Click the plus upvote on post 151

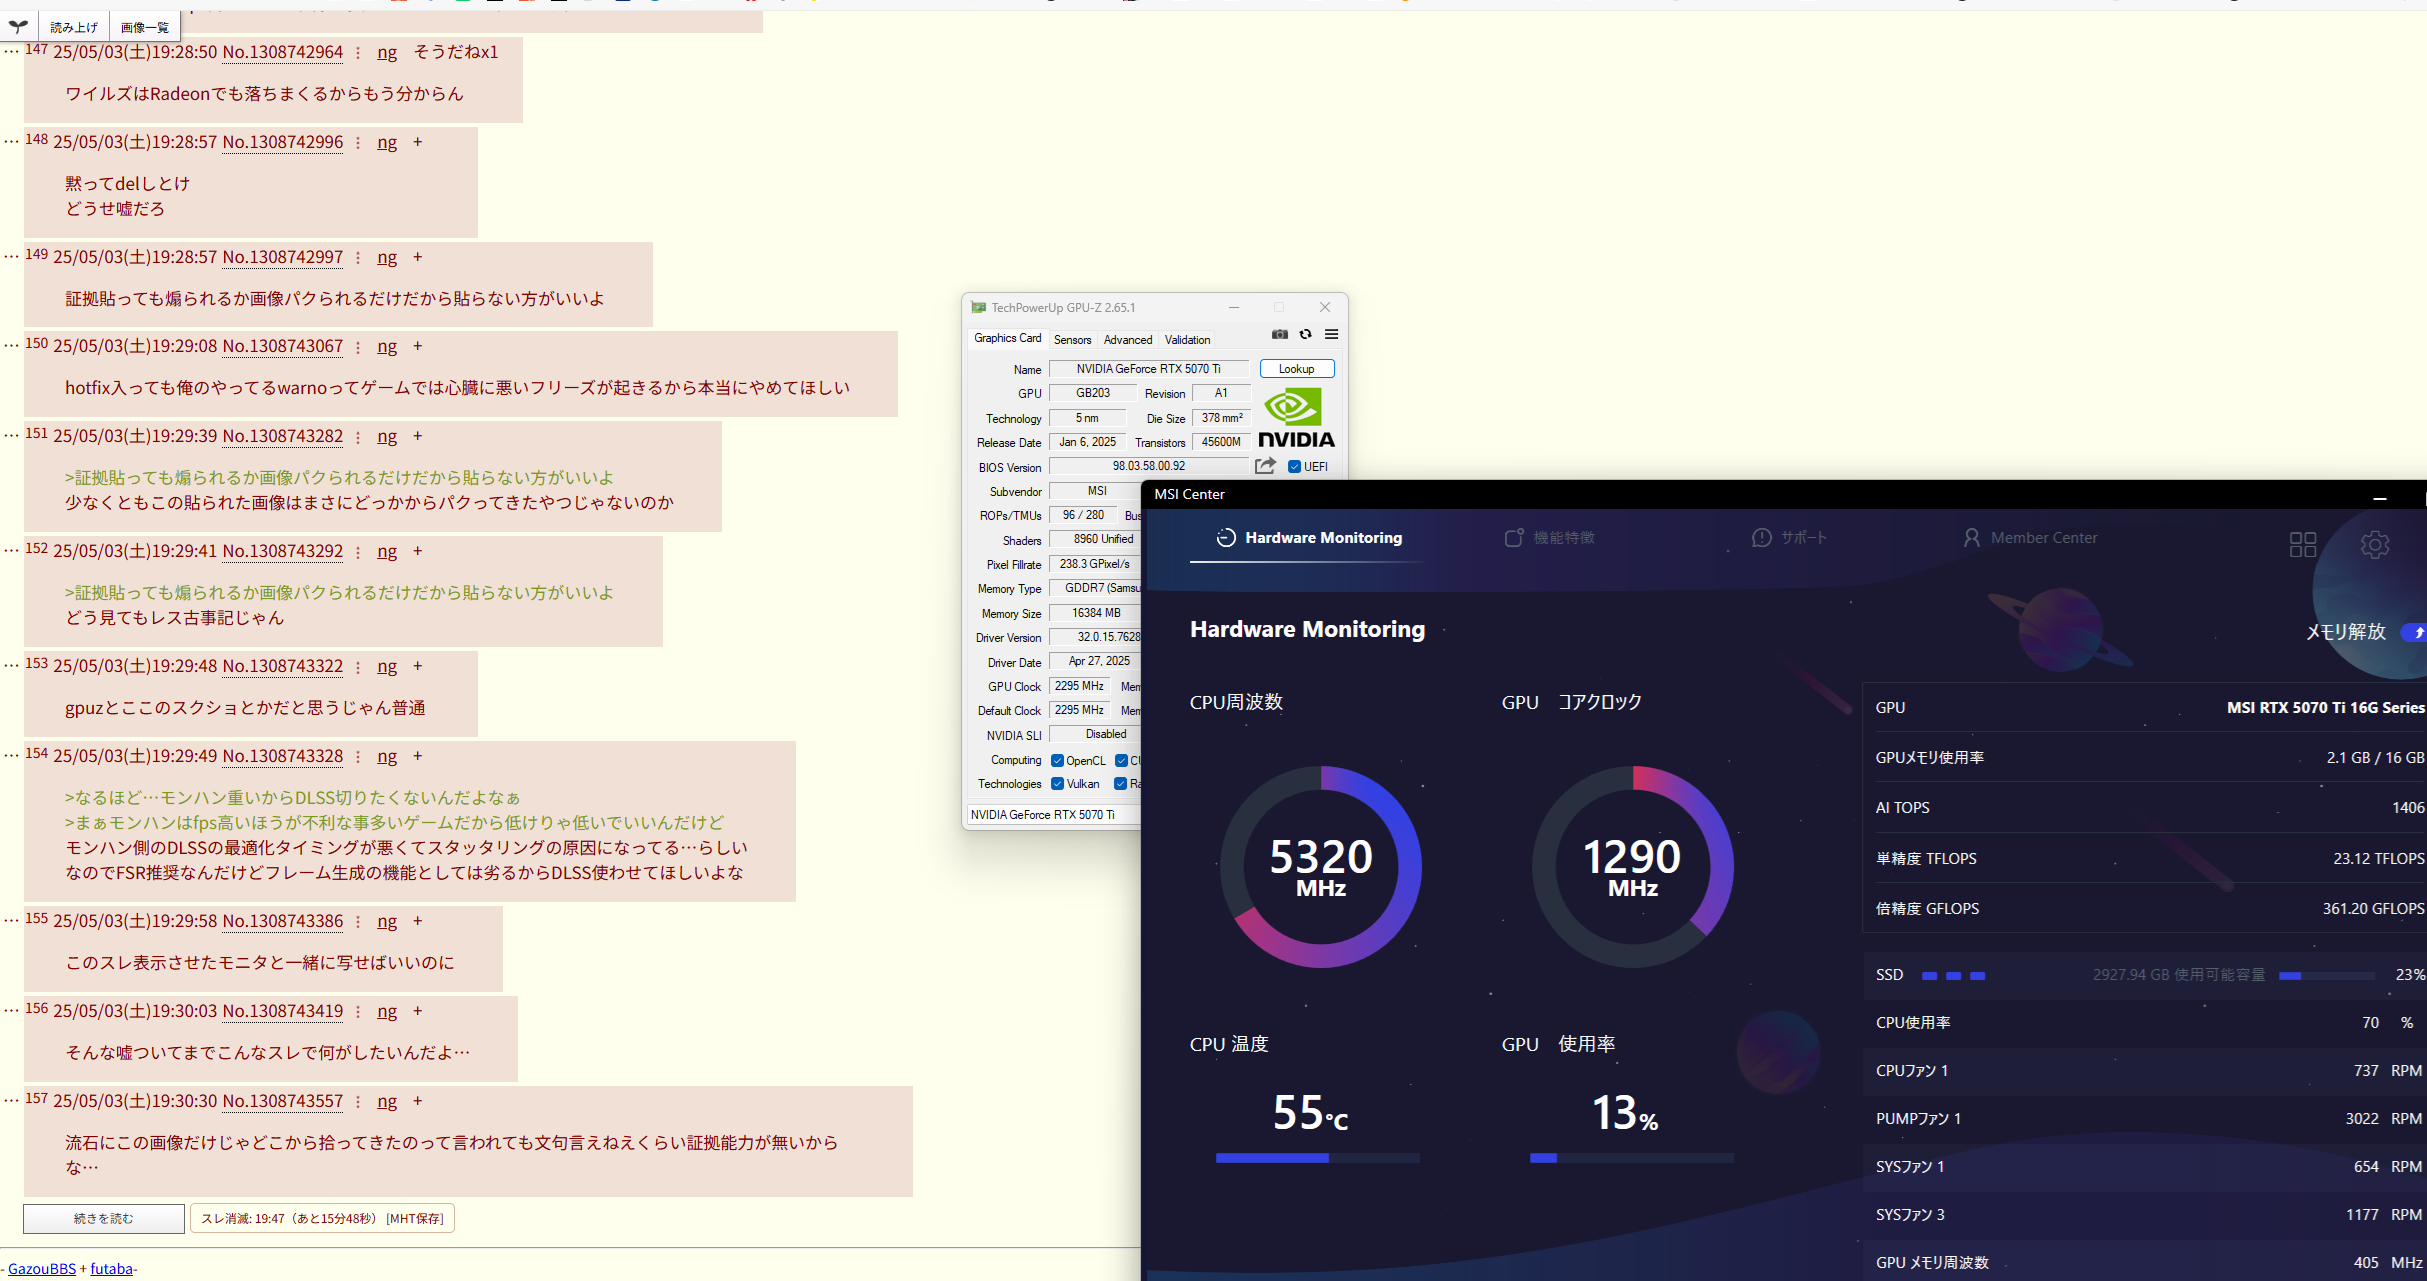pyautogui.click(x=418, y=437)
